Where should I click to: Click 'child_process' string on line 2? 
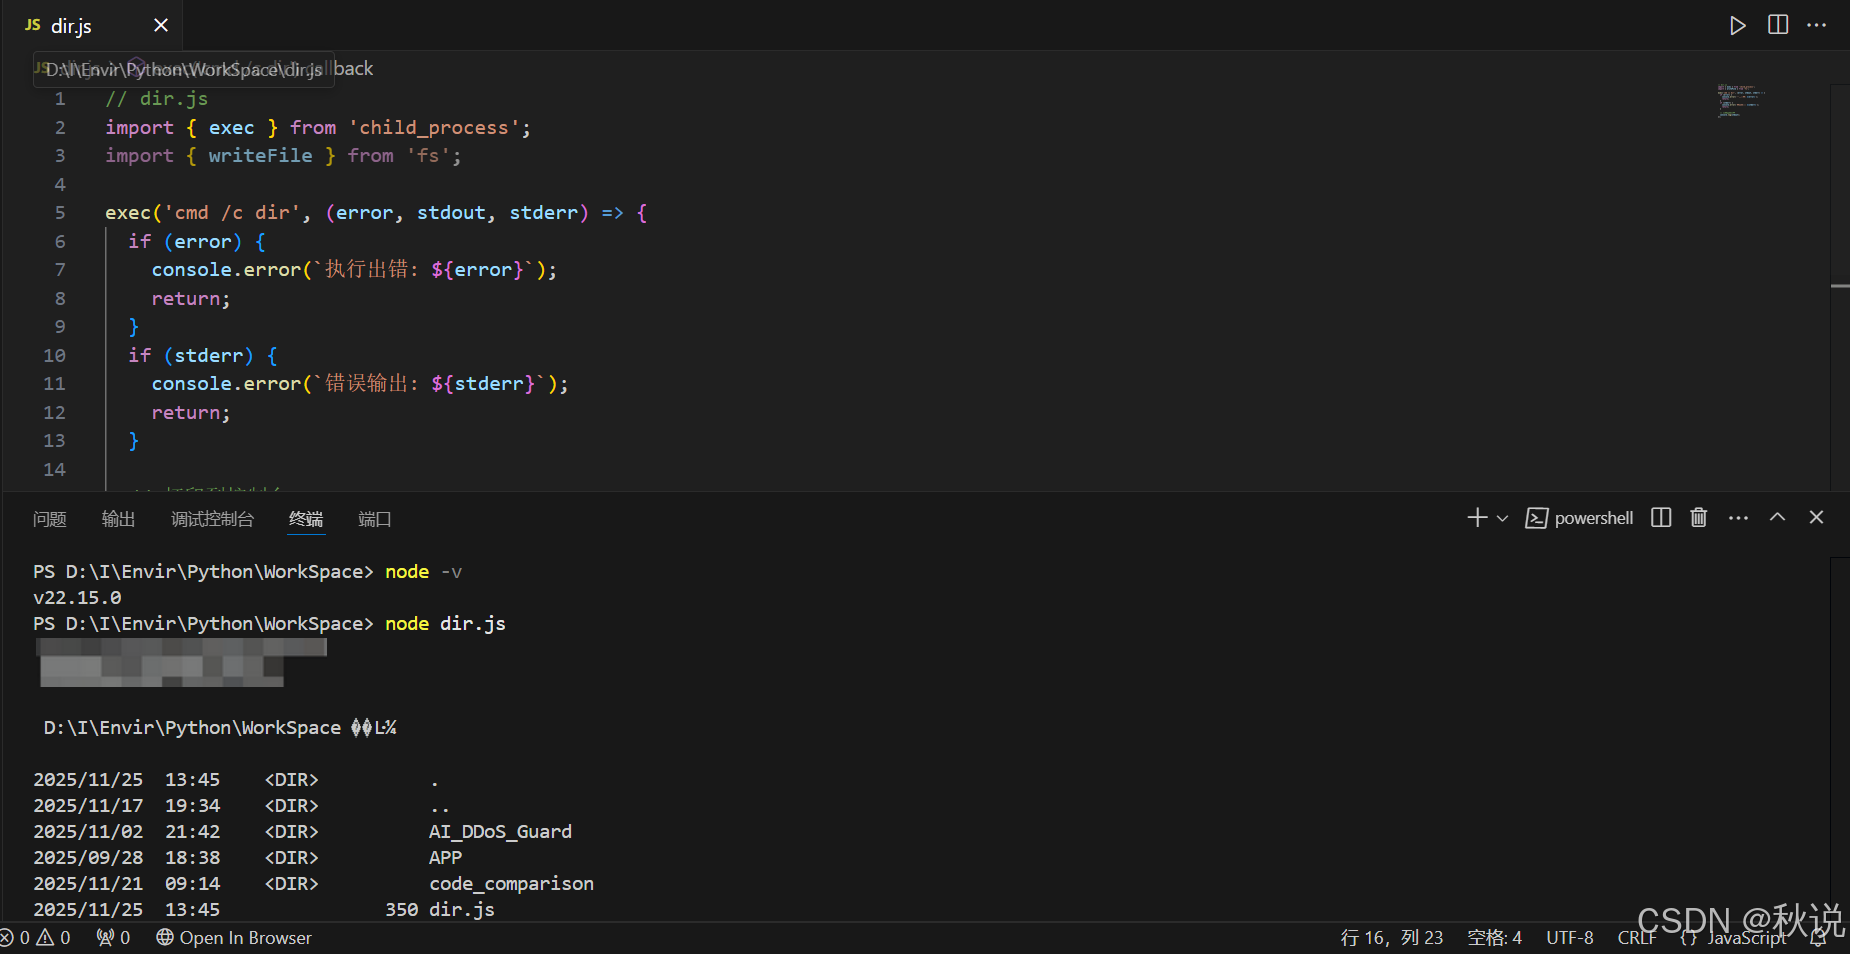pyautogui.click(x=434, y=128)
